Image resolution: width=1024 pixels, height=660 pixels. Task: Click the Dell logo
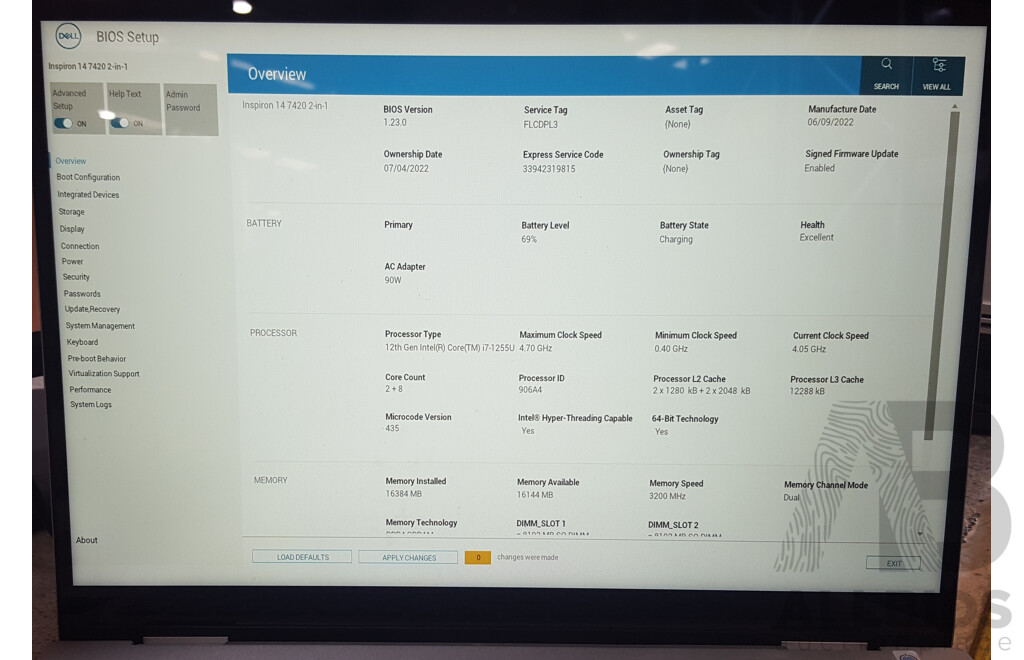point(69,36)
